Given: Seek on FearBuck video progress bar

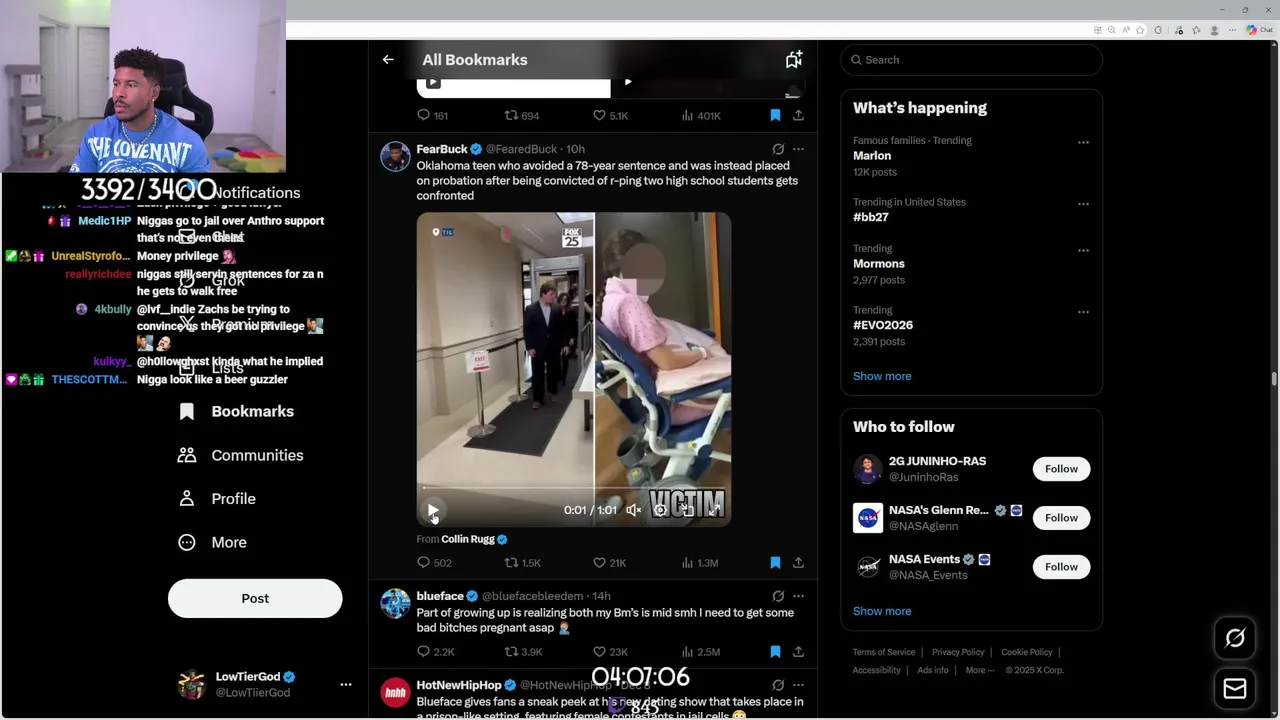Looking at the screenshot, I should [574, 489].
